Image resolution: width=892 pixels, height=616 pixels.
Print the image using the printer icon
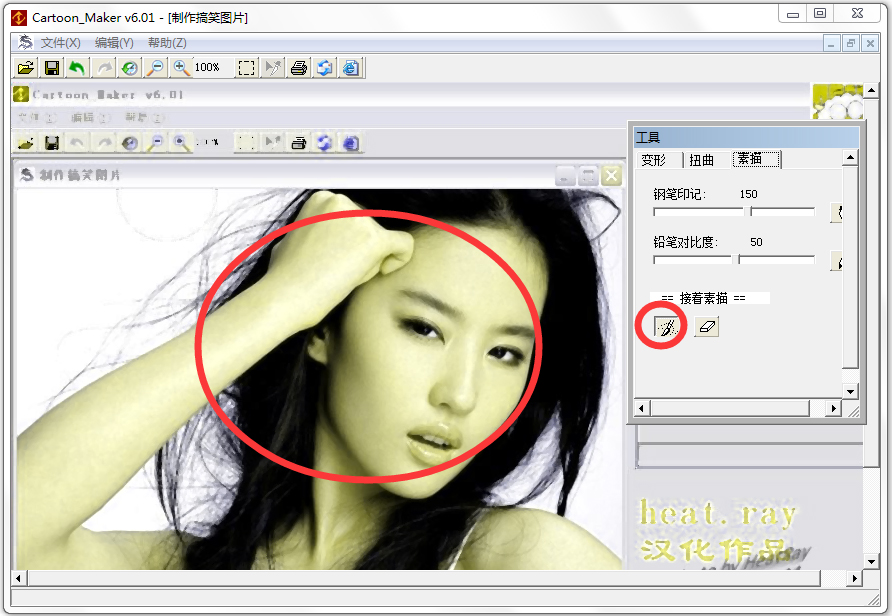pyautogui.click(x=299, y=68)
